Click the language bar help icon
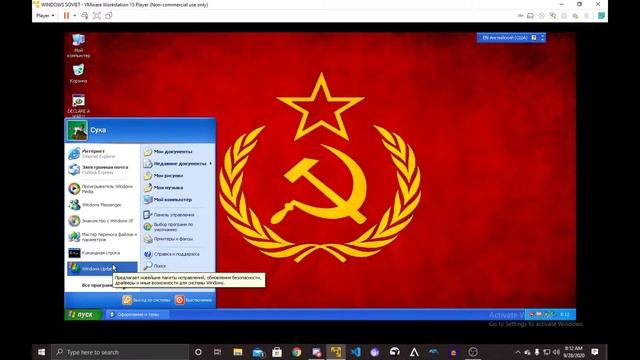 pyautogui.click(x=533, y=38)
